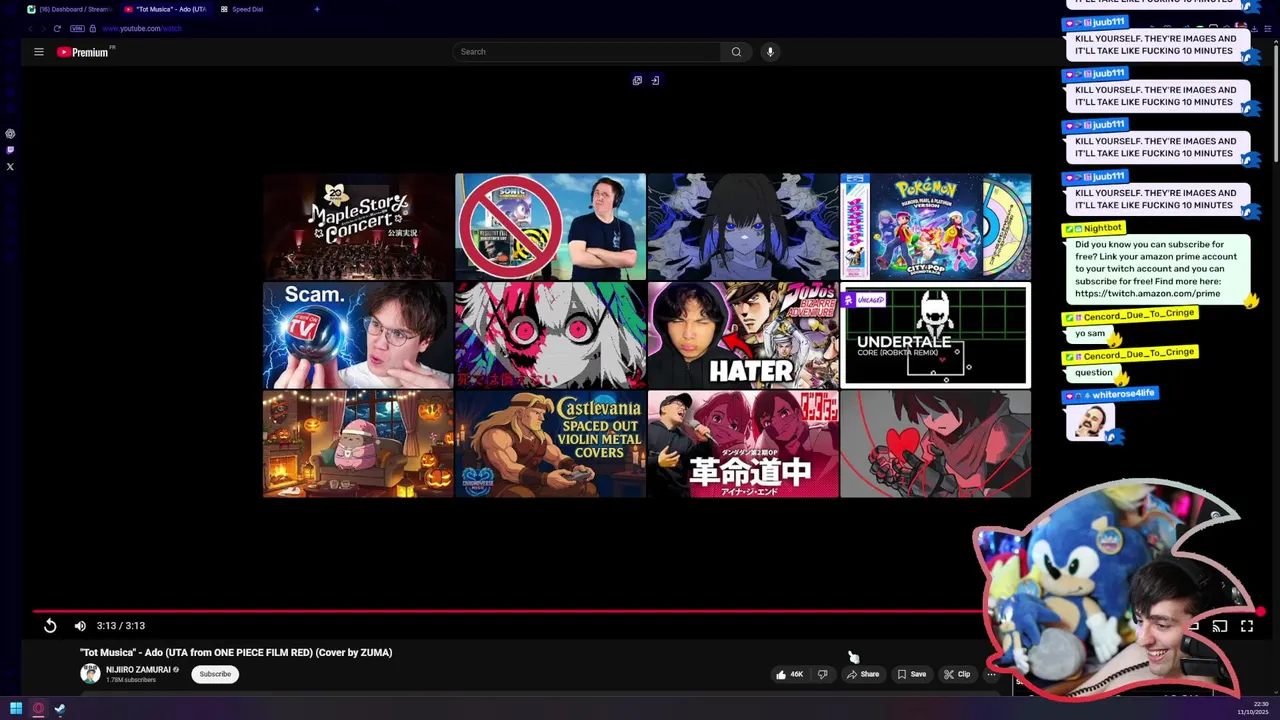Open the cozy Halloween fireplace video

[358, 444]
